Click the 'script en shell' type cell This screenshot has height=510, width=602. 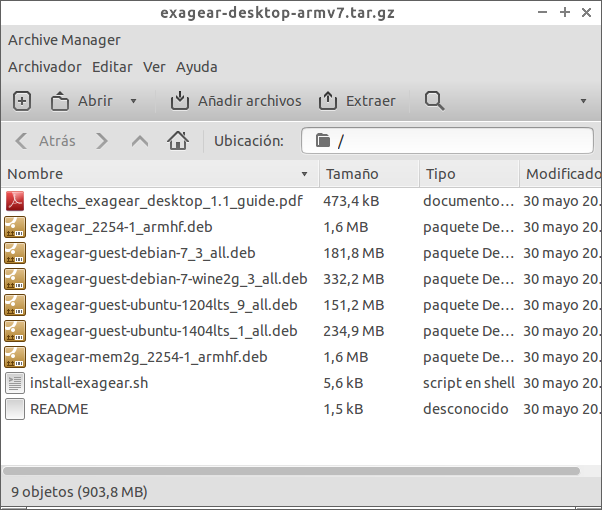(469, 383)
